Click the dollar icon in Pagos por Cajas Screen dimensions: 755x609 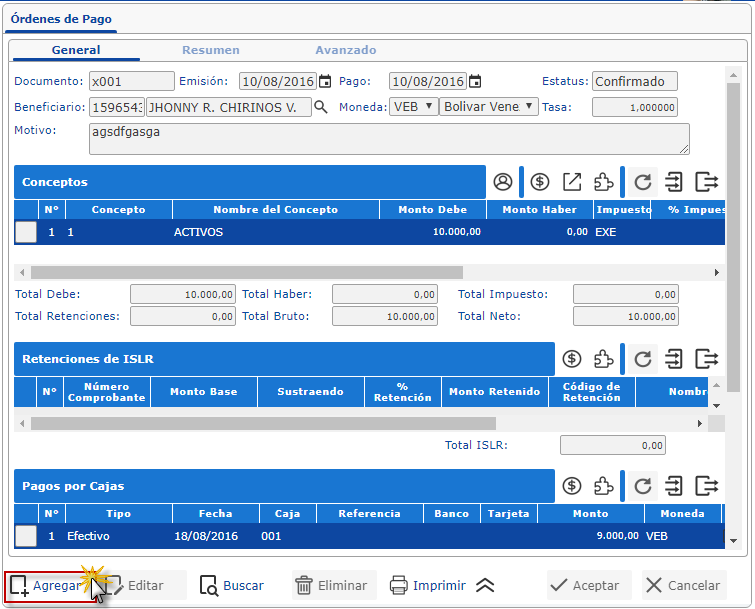(572, 486)
